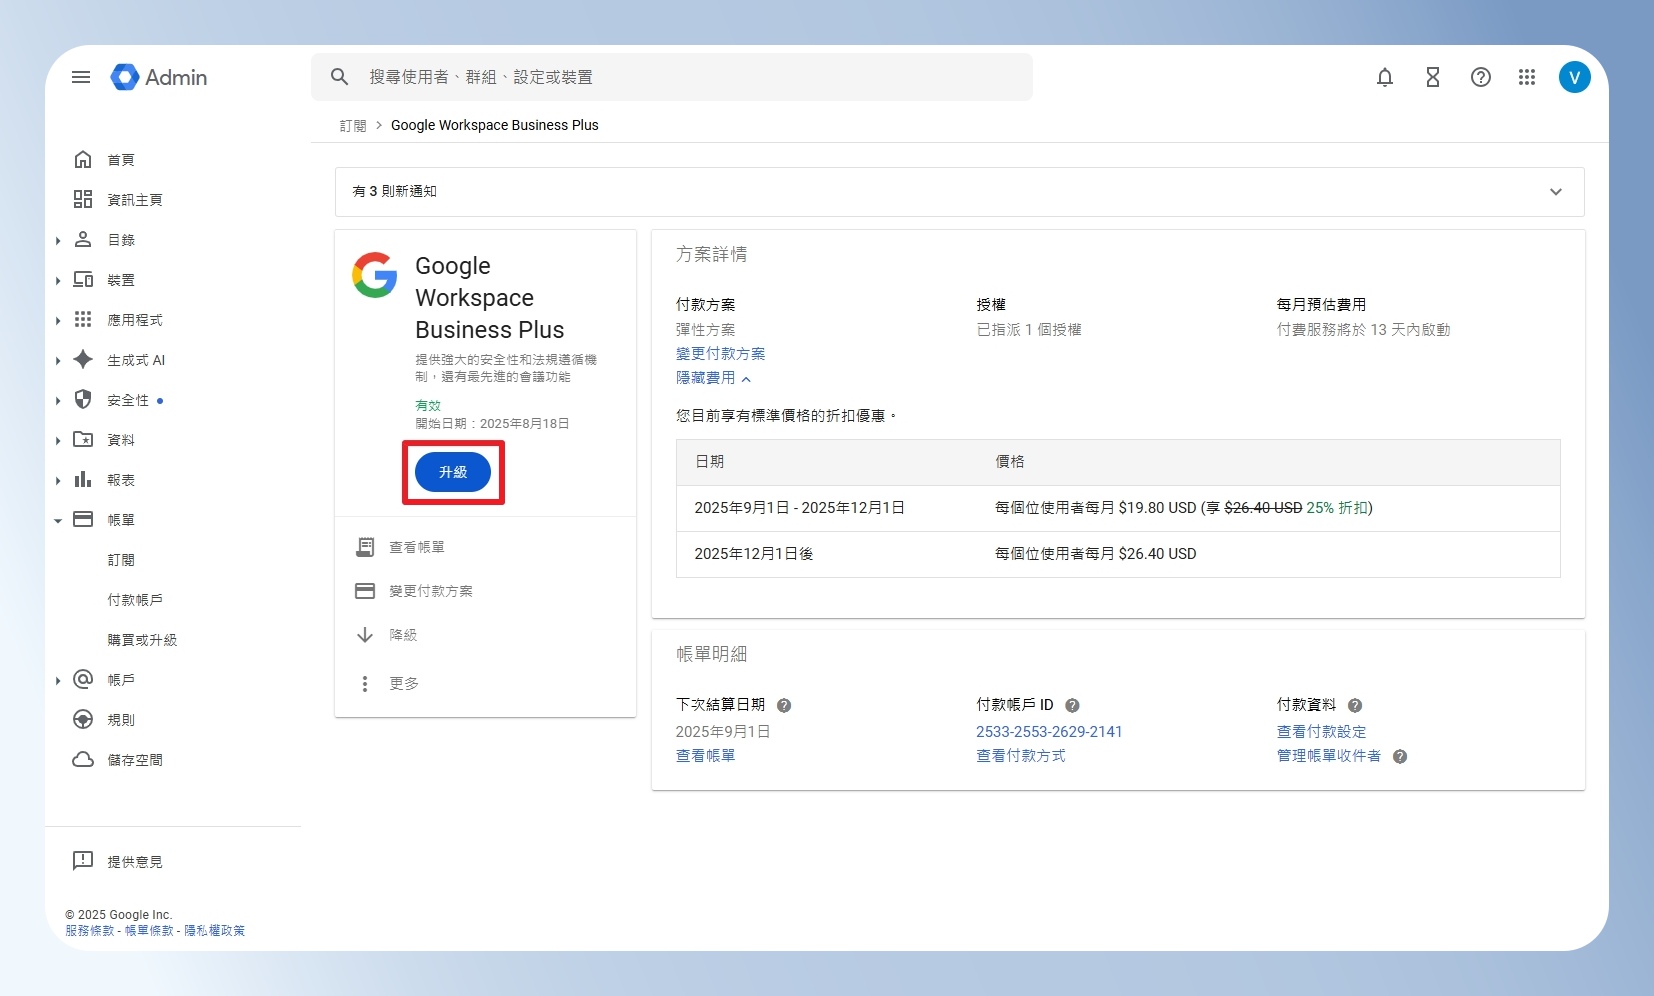Select 購買或升級 in the sidebar
The height and width of the screenshot is (996, 1654).
pos(142,640)
